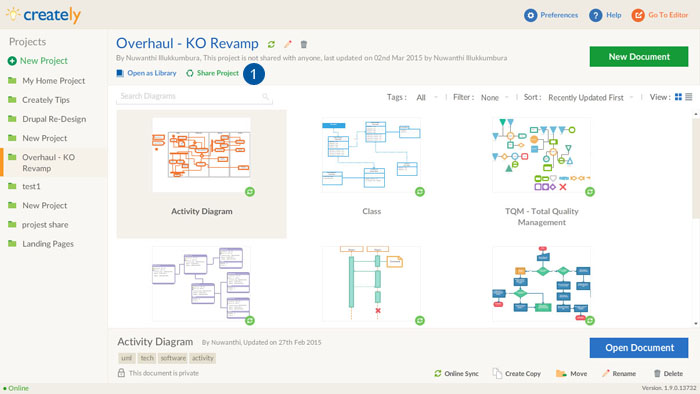Click the search magnifier in Search Diagrams

coord(266,96)
